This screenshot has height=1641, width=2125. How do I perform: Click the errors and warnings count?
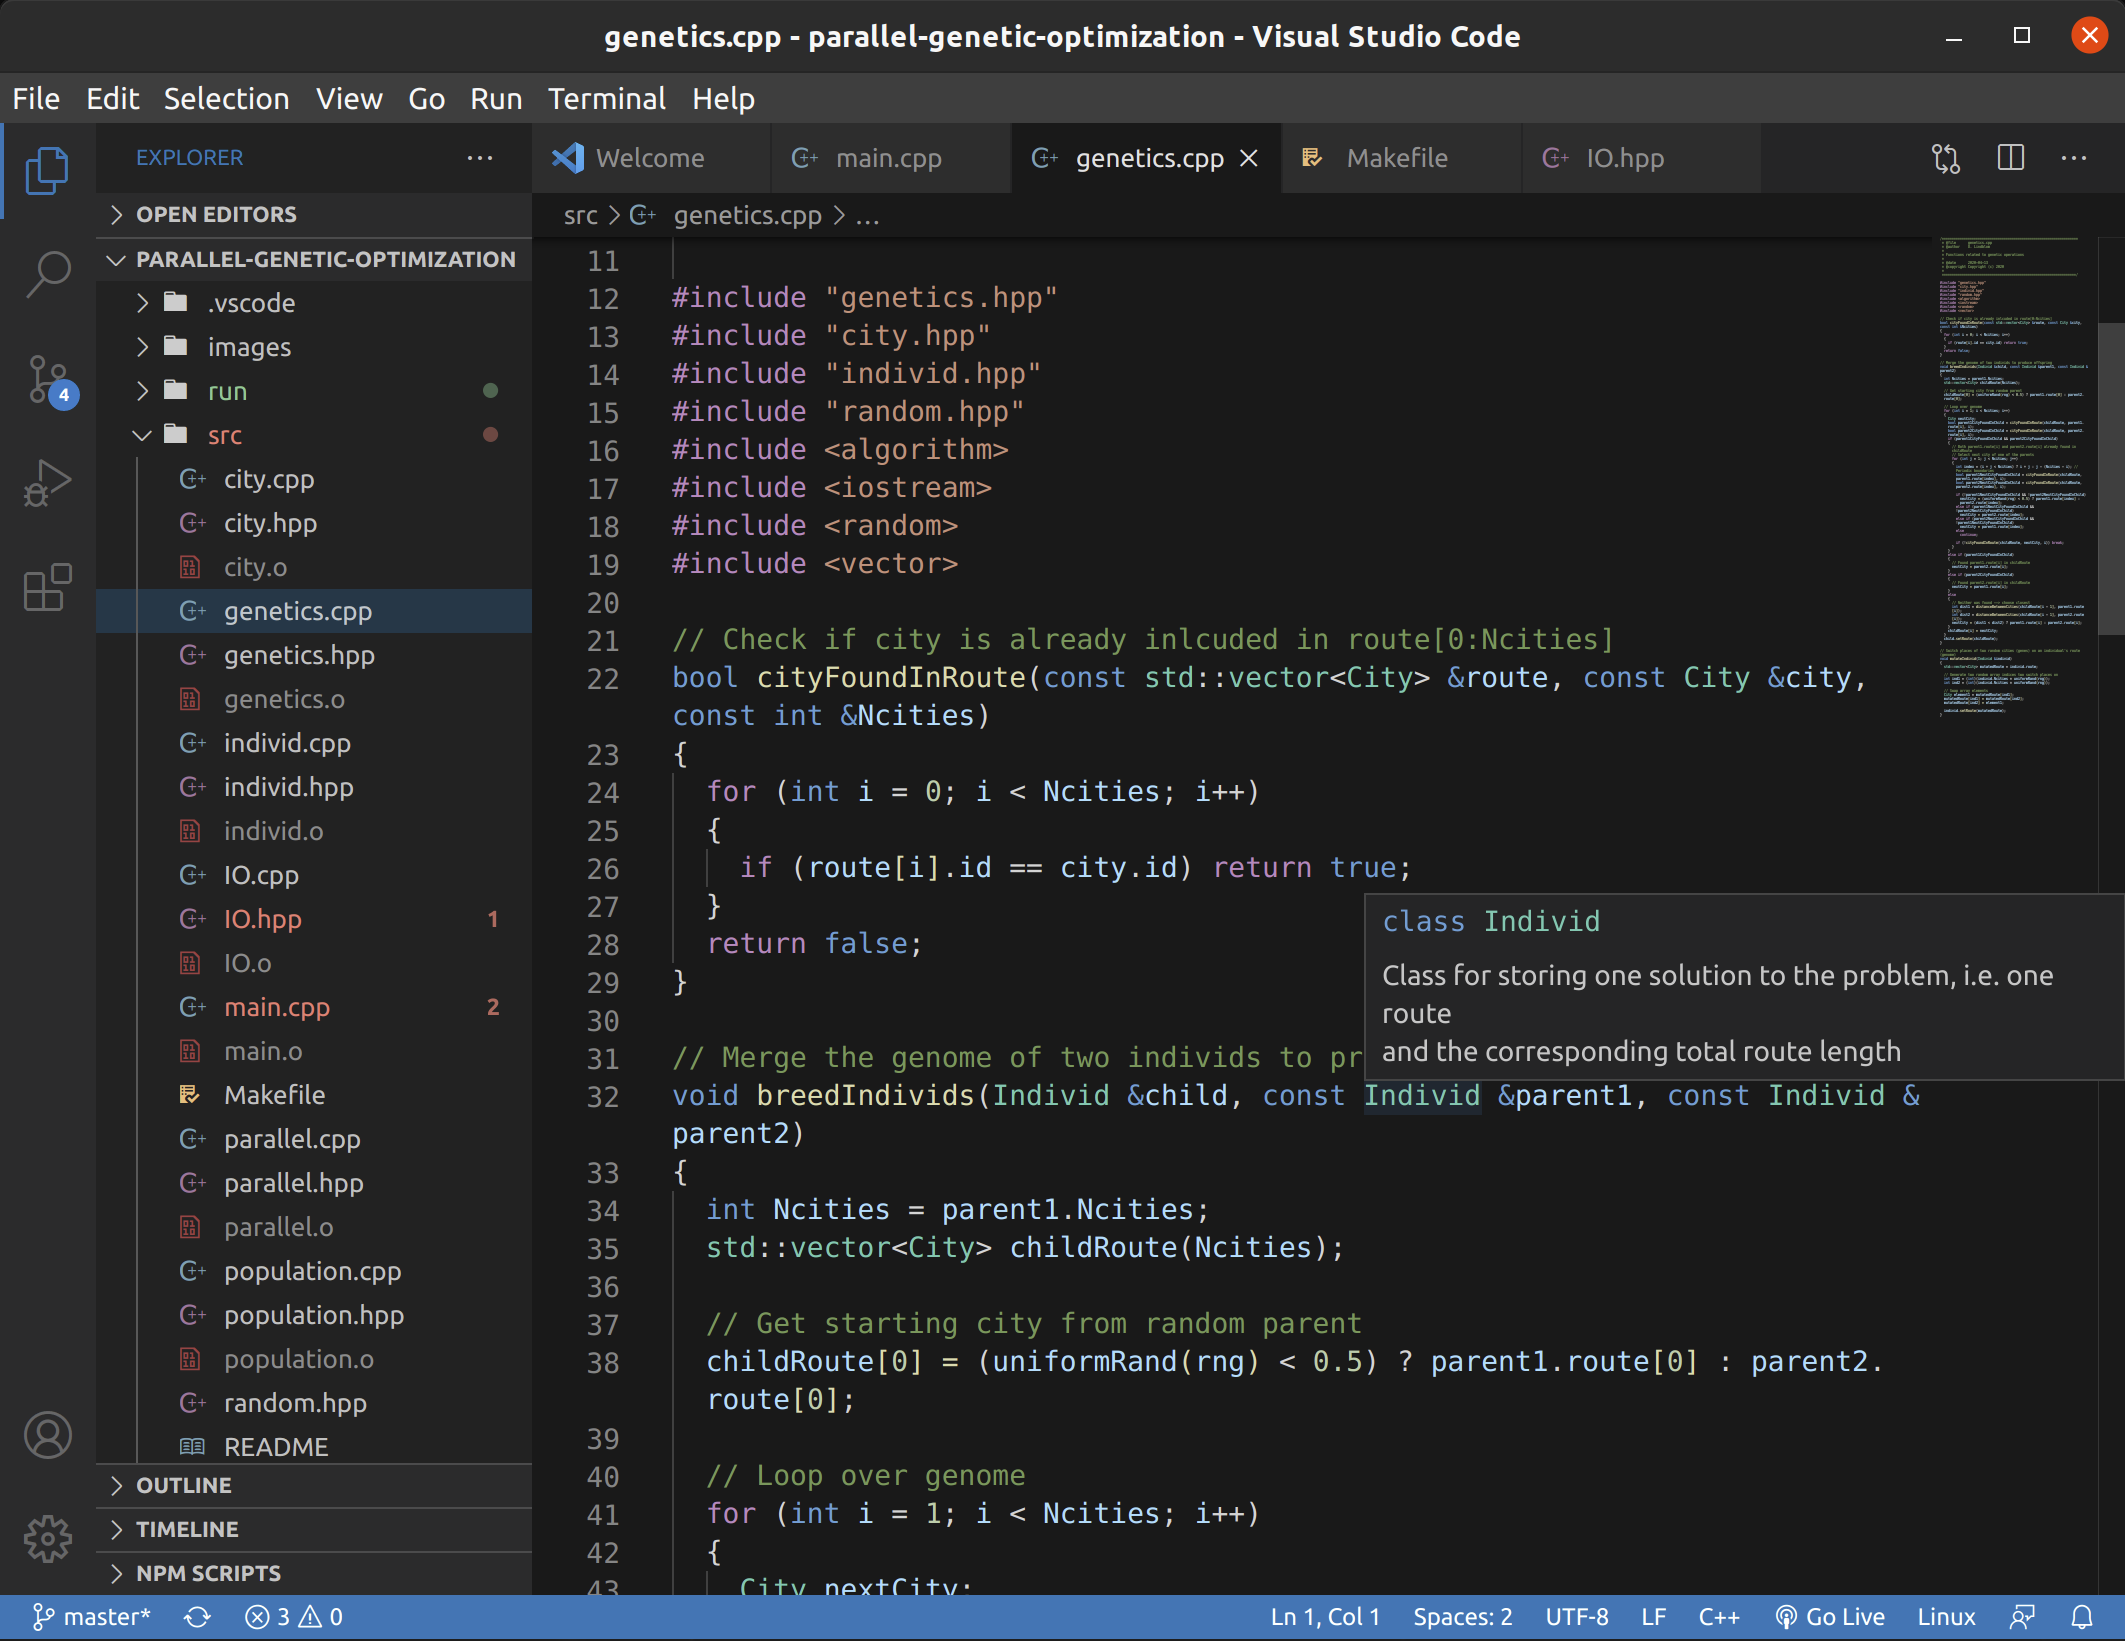pos(294,1617)
